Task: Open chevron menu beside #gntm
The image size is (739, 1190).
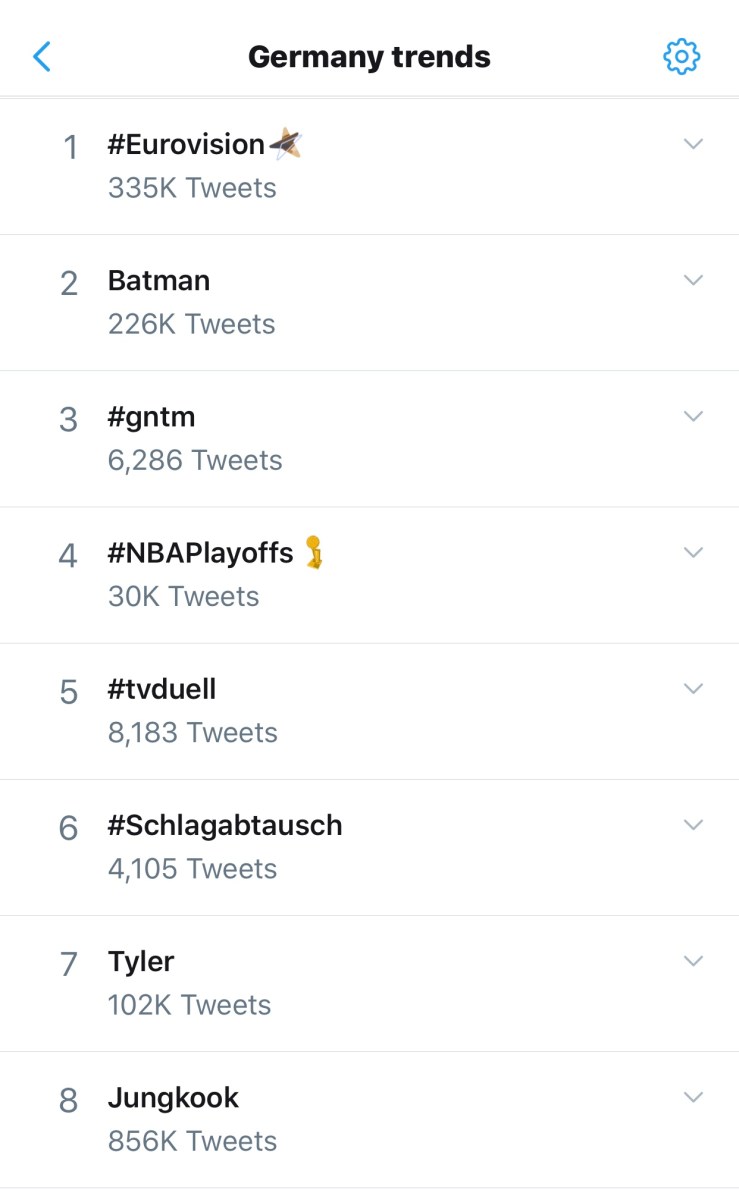Action: point(693,416)
